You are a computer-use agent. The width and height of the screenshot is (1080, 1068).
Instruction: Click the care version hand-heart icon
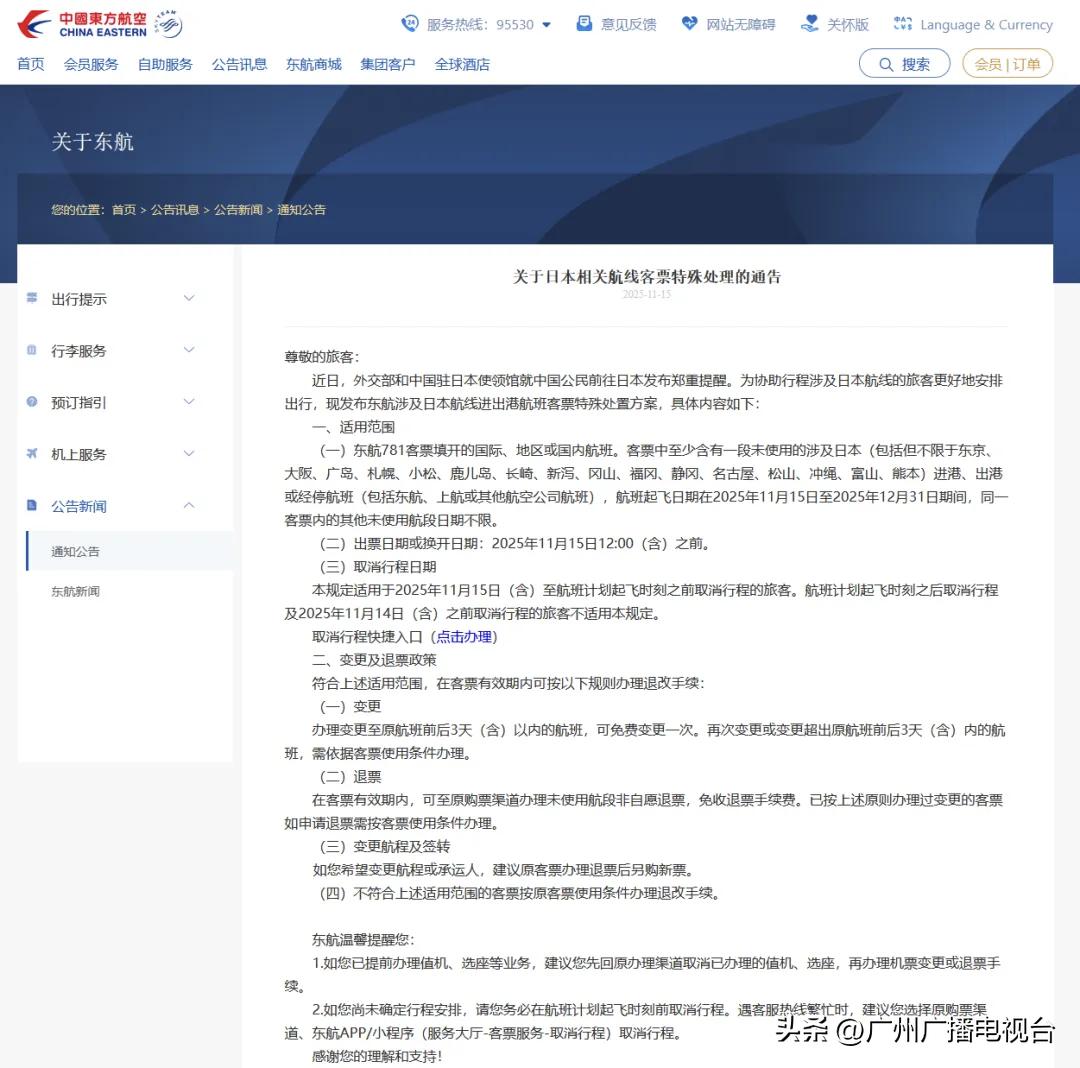(x=810, y=23)
